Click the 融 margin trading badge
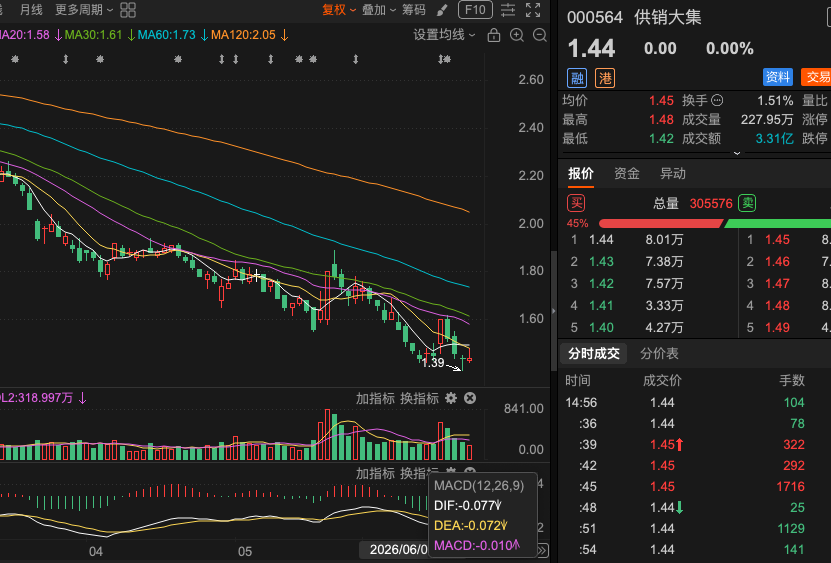The height and width of the screenshot is (563, 831). tap(577, 78)
